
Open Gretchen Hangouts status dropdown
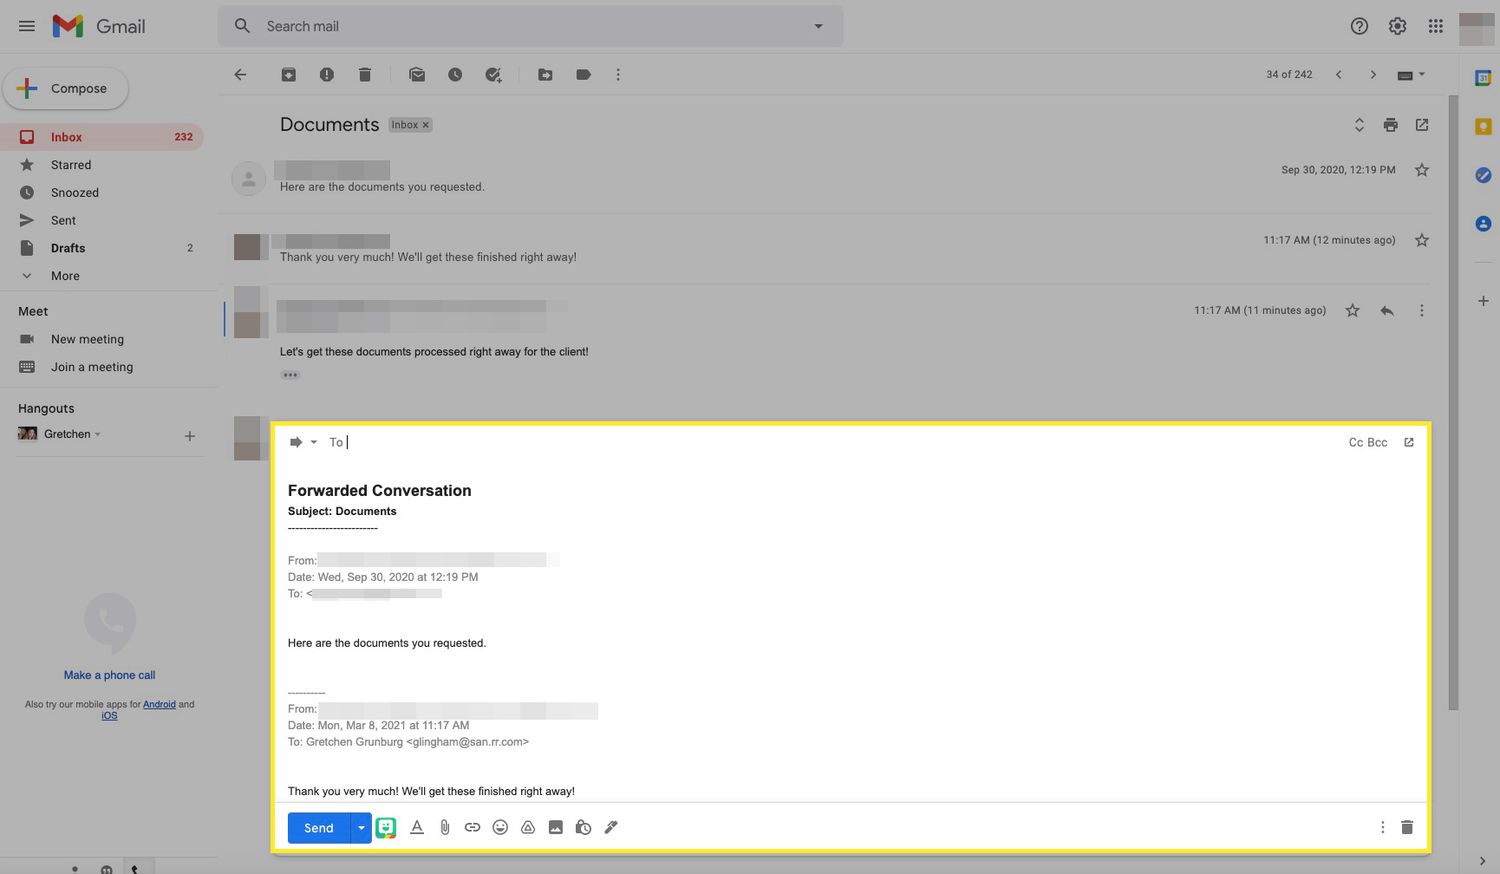pos(97,434)
